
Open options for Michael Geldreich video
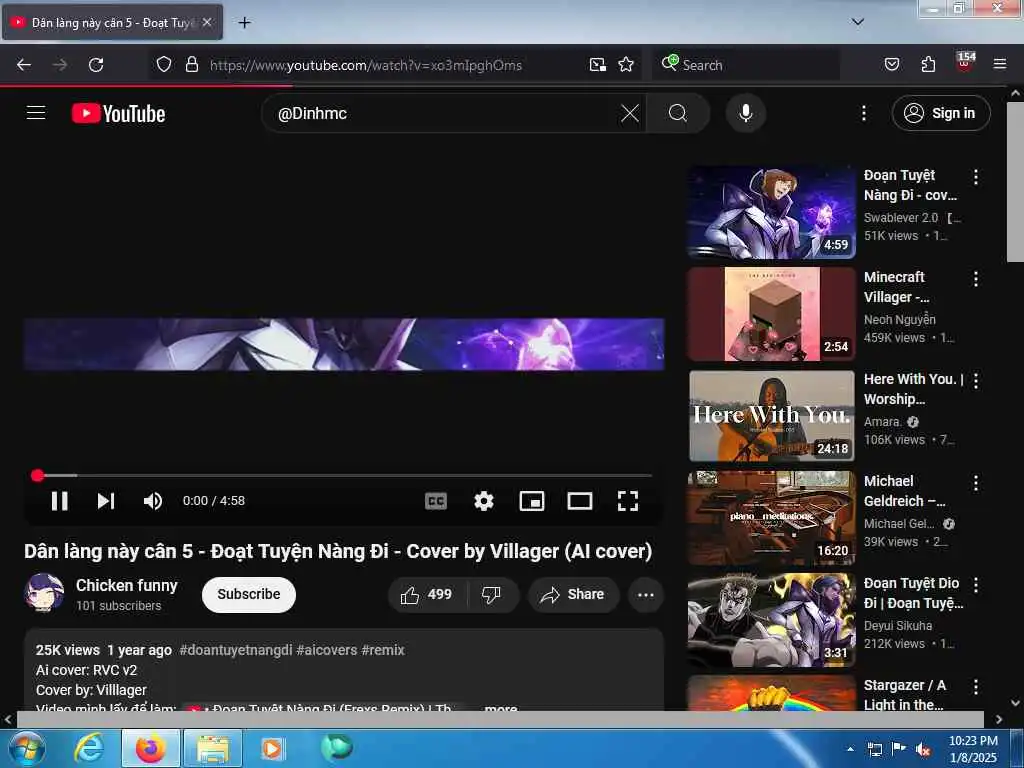coord(976,483)
